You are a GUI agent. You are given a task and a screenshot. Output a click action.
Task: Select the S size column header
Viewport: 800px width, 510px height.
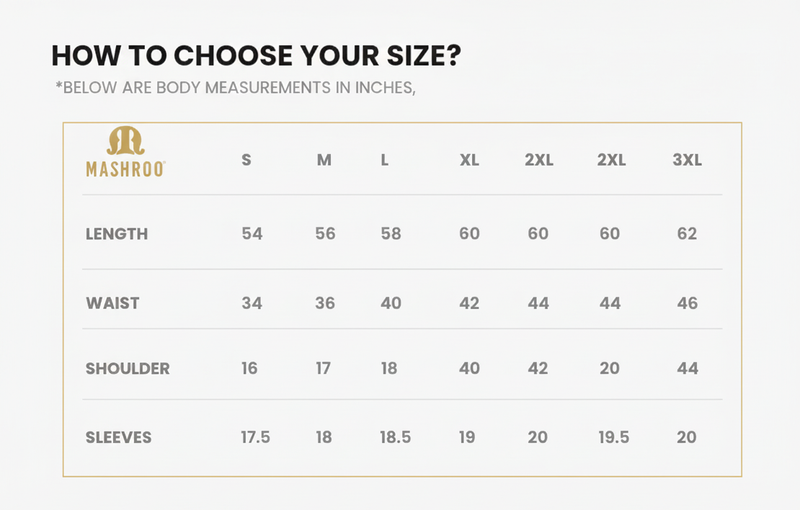[x=247, y=160]
